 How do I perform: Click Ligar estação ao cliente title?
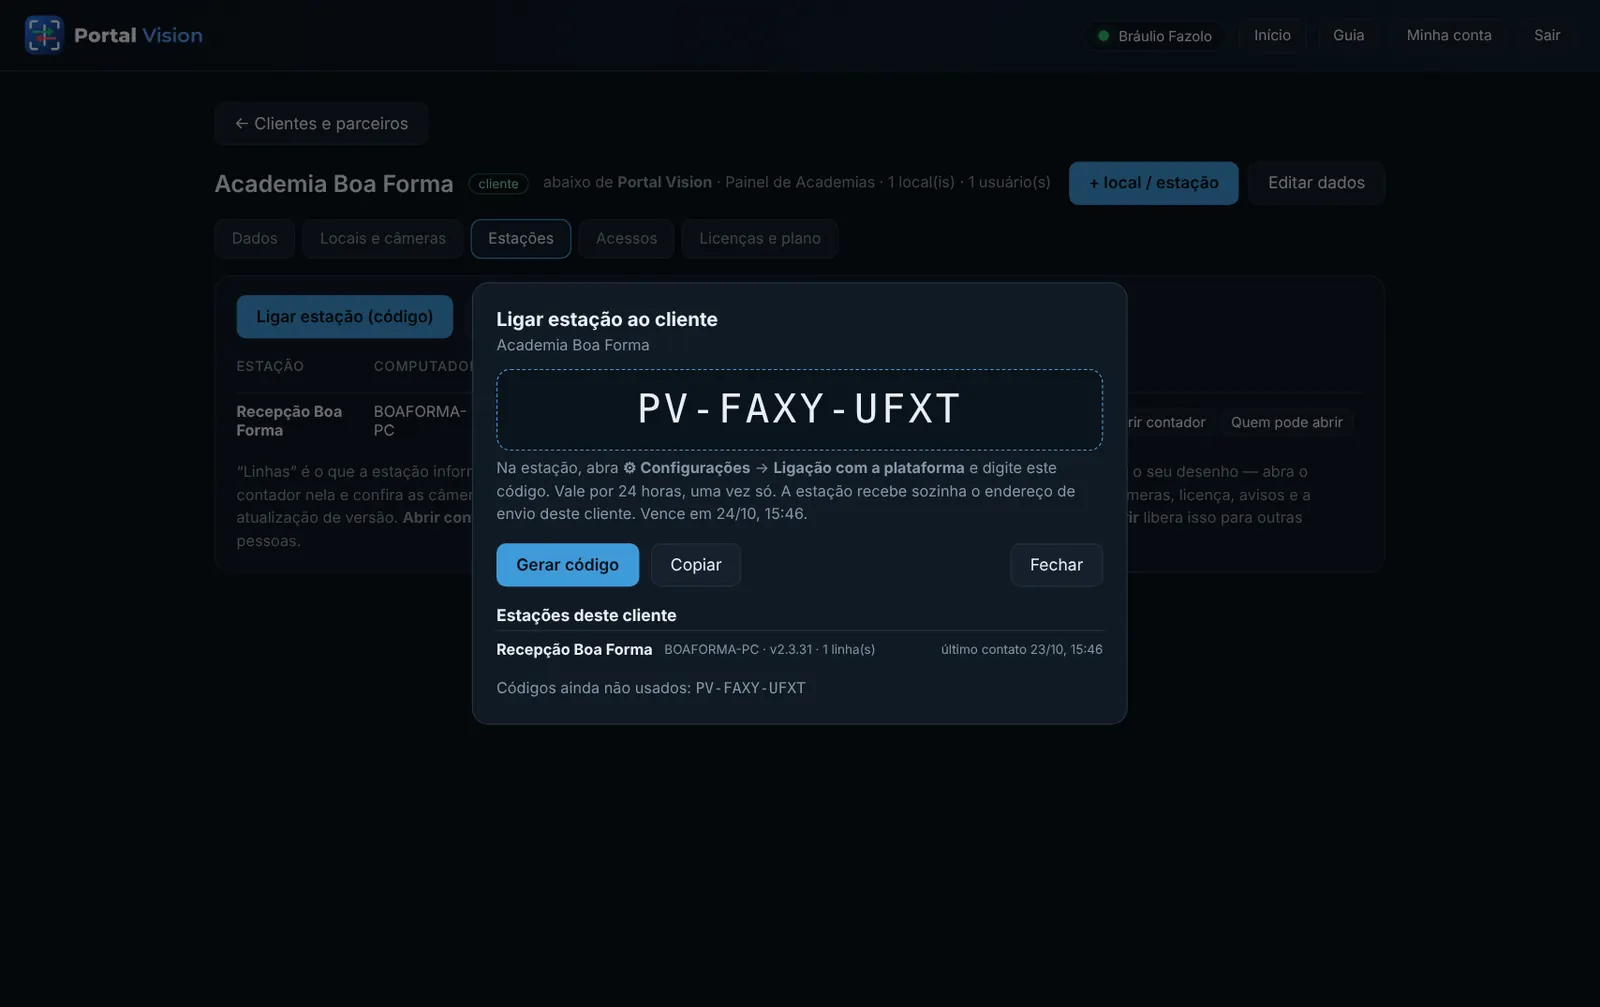click(607, 319)
